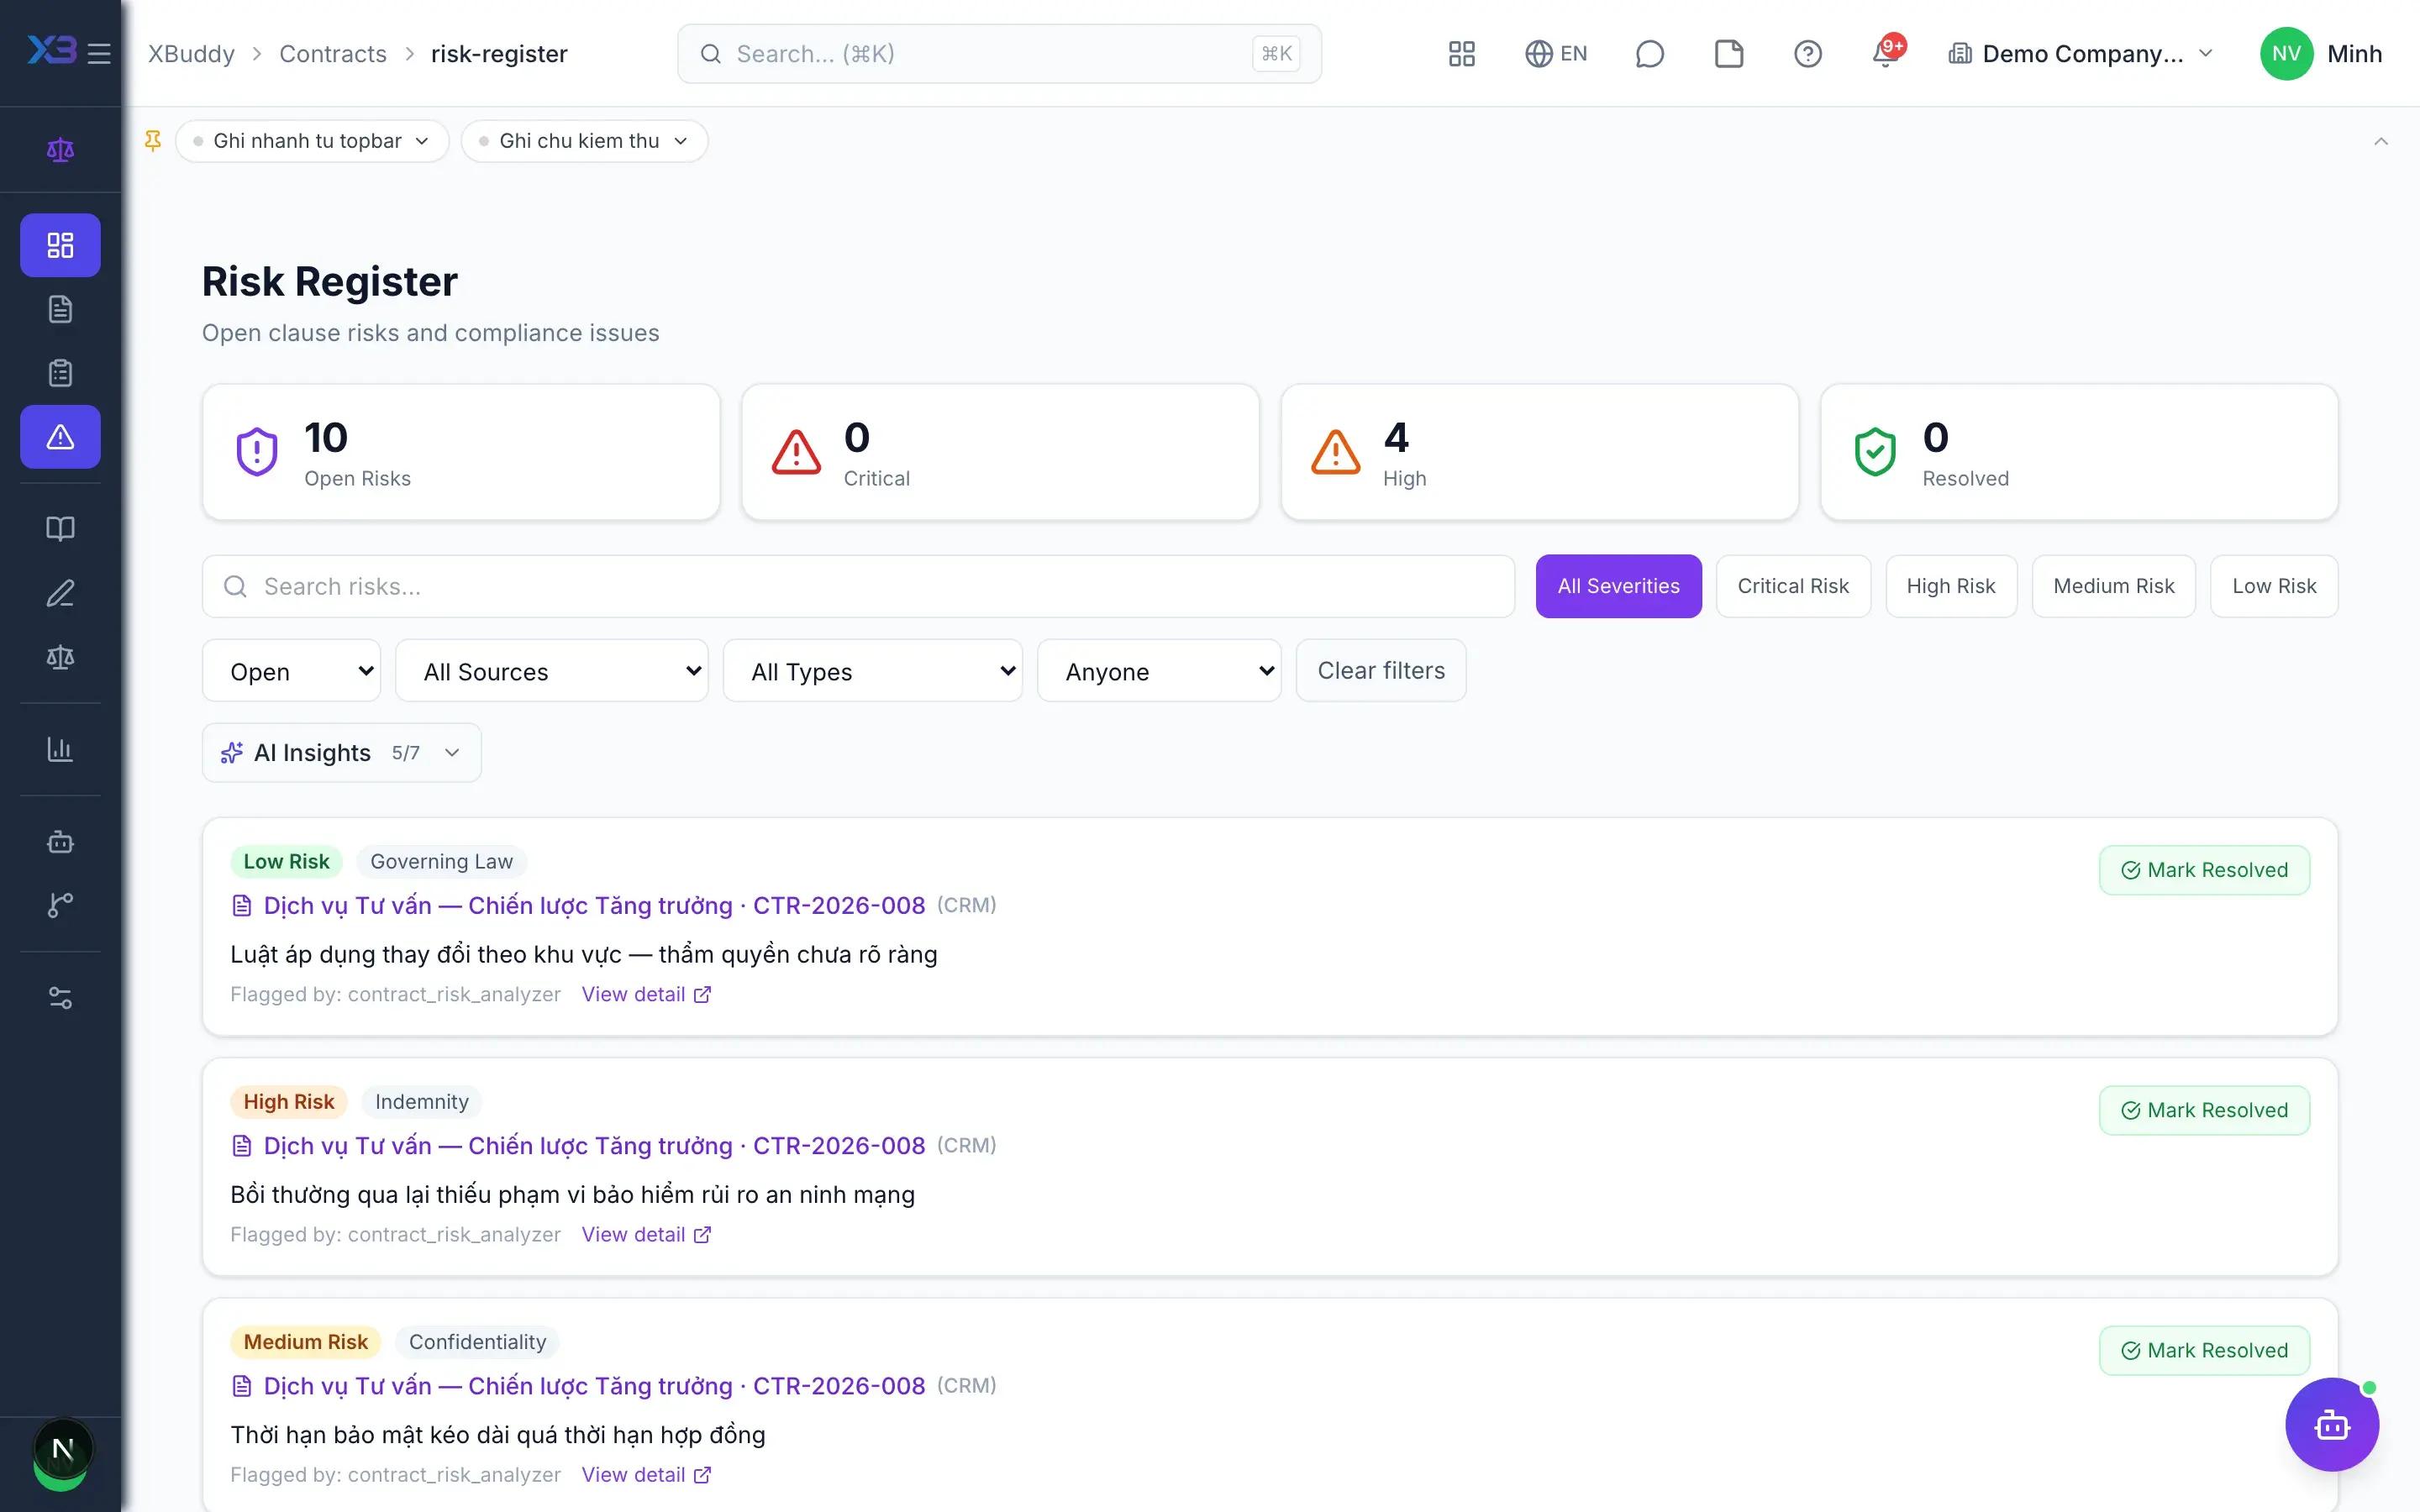2420x1512 pixels.
Task: Open the Demo Company switcher dropdown
Action: [x=2081, y=54]
